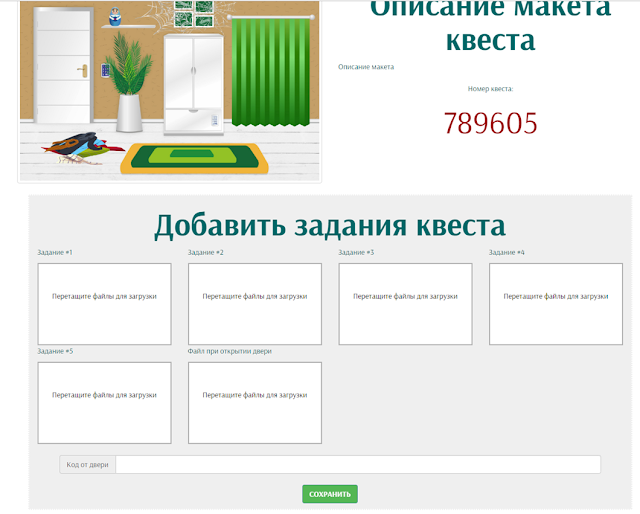Open upload zone for Задание #2
Viewport: 640px width, 514px height.
(255, 304)
